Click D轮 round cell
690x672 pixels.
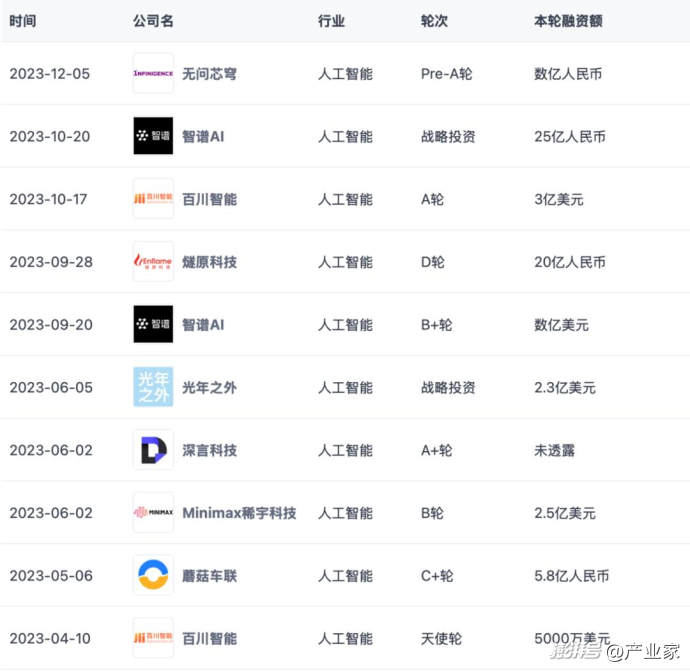433,262
